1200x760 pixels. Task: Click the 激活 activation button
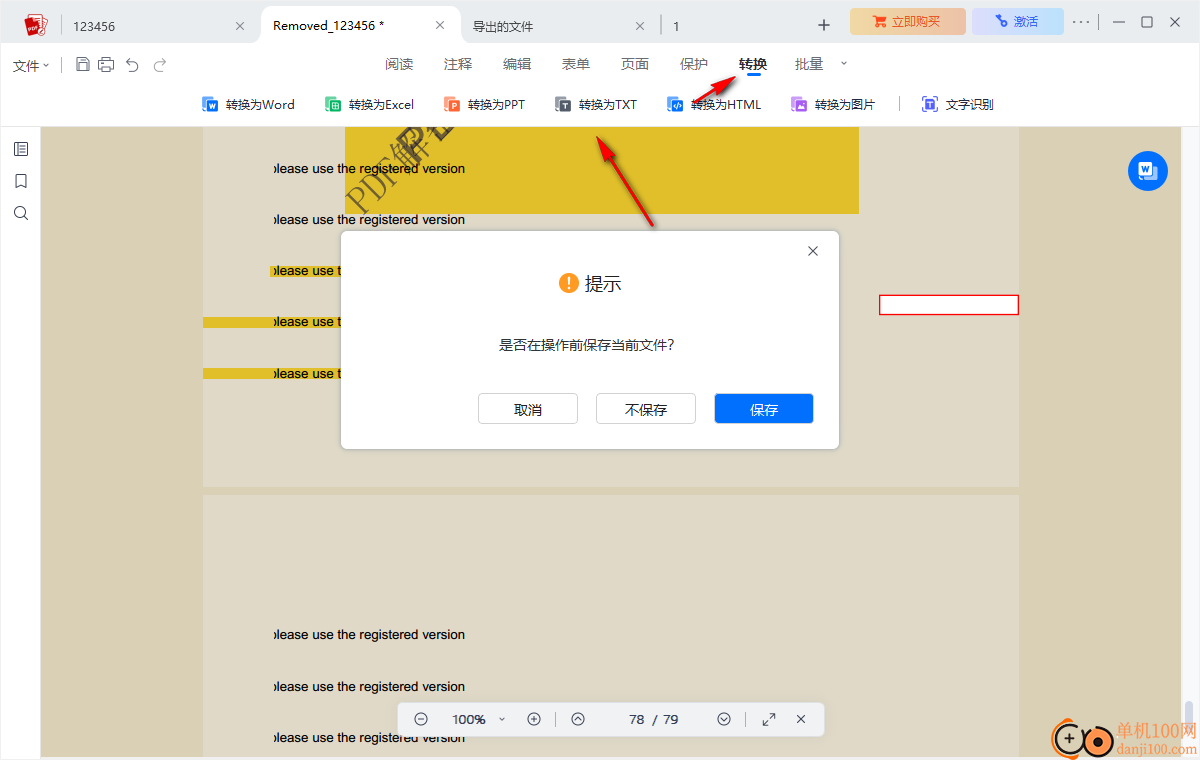pyautogui.click(x=1018, y=22)
